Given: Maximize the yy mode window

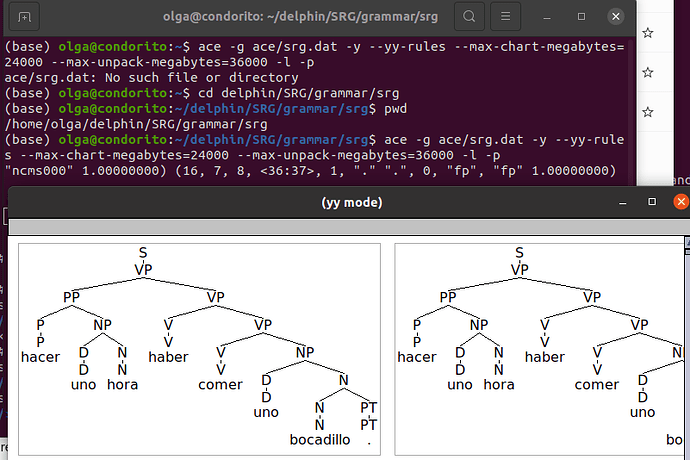Looking at the screenshot, I should tap(652, 202).
